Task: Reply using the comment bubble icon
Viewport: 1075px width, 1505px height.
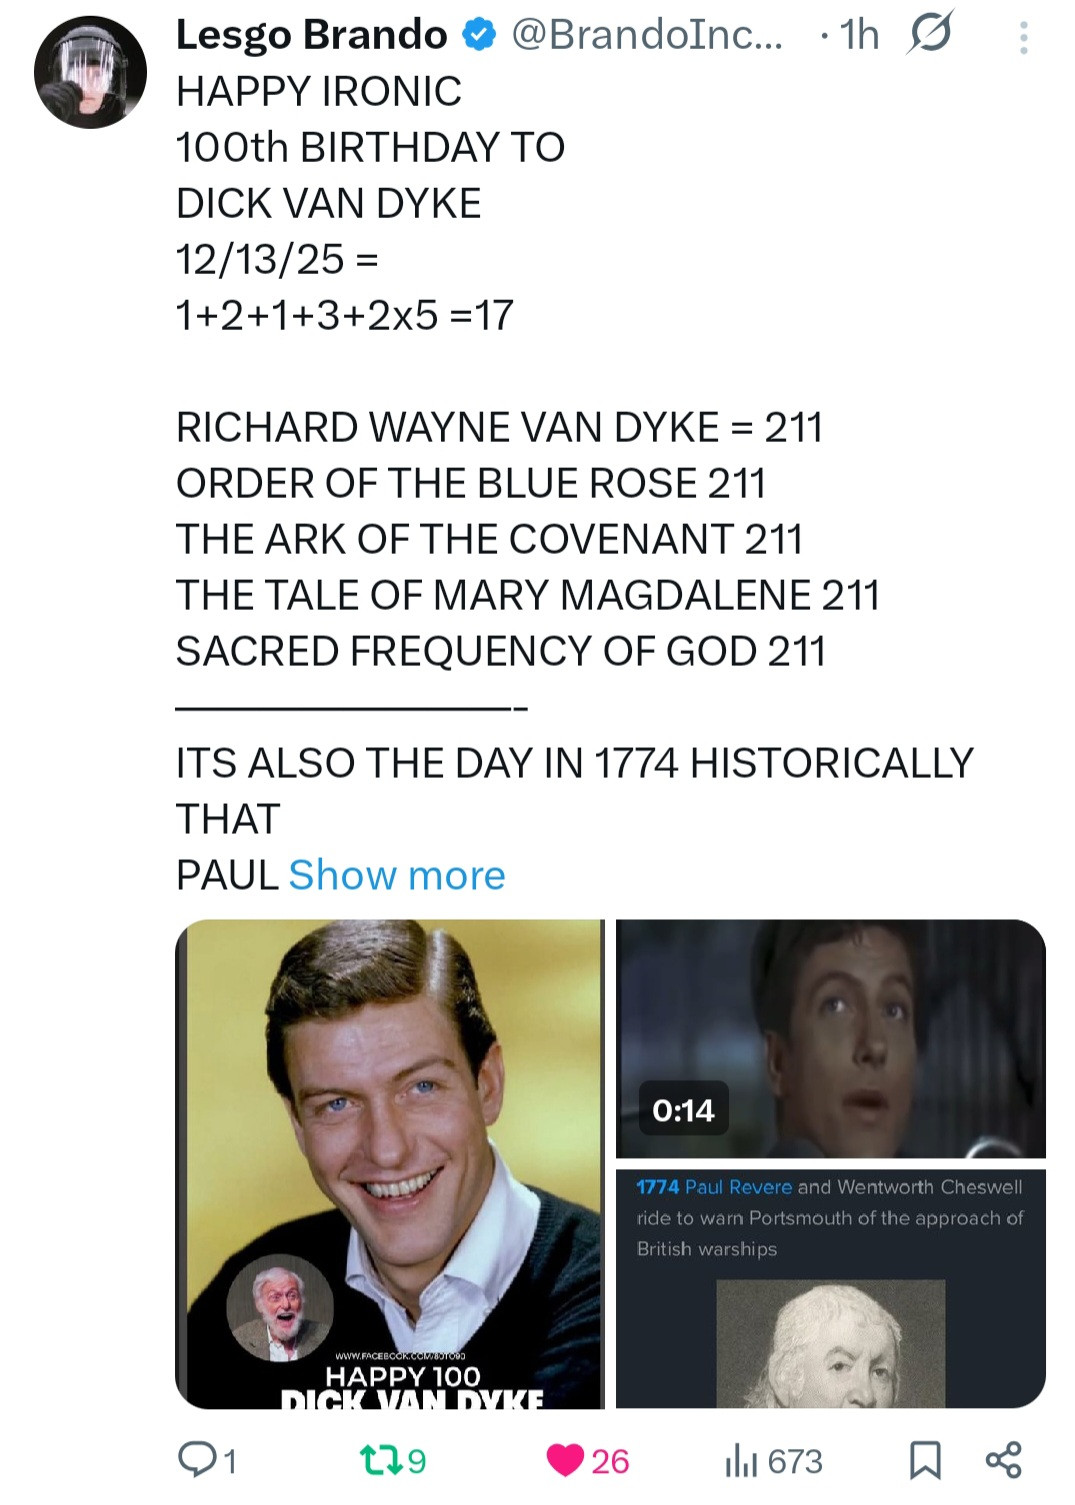Action: [194, 1460]
